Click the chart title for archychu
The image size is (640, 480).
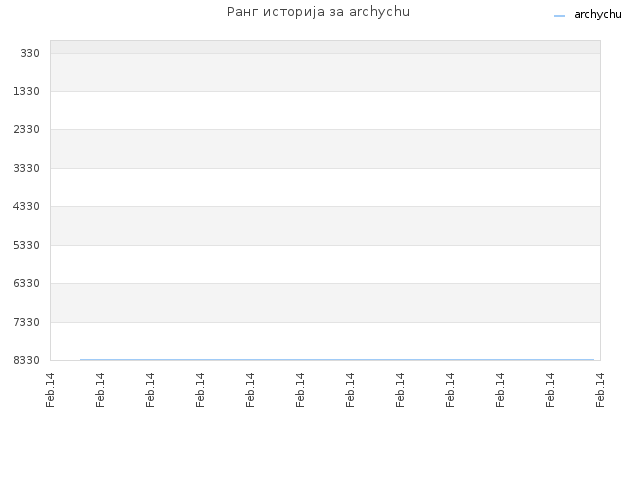pos(318,12)
